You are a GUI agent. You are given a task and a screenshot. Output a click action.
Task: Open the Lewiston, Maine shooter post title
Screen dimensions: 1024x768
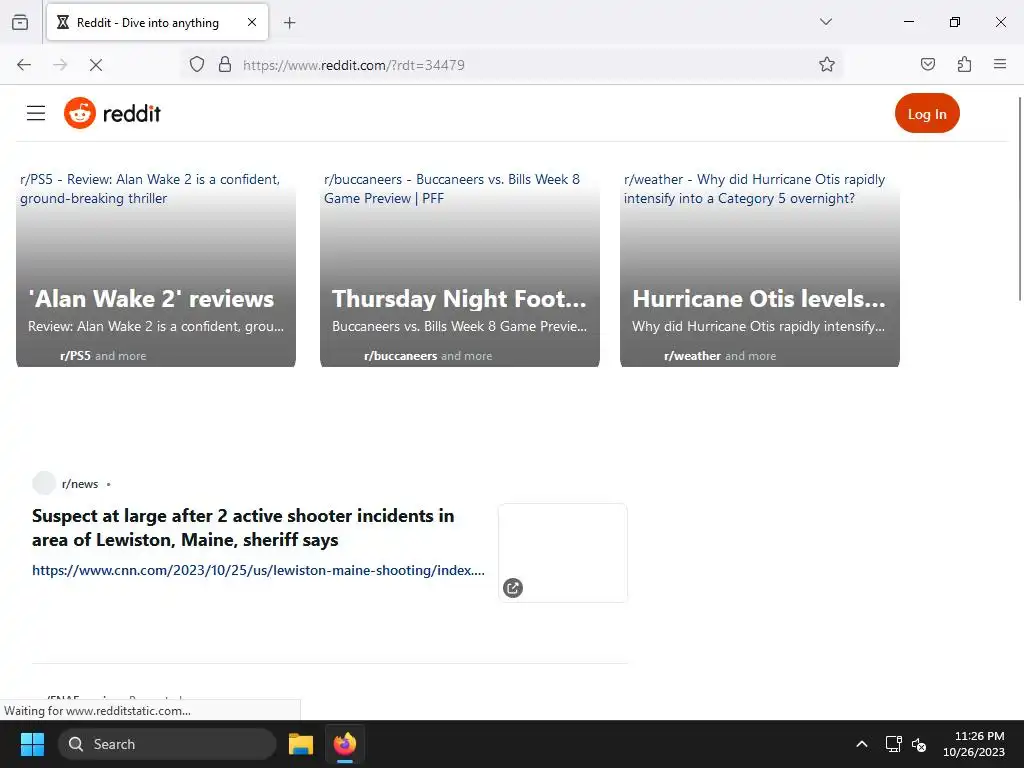point(243,528)
